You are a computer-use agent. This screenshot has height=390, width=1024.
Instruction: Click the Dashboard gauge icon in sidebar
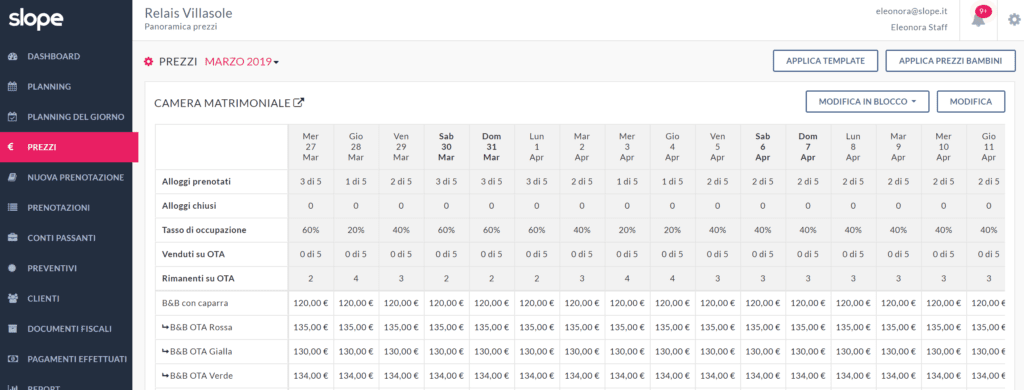(12, 57)
